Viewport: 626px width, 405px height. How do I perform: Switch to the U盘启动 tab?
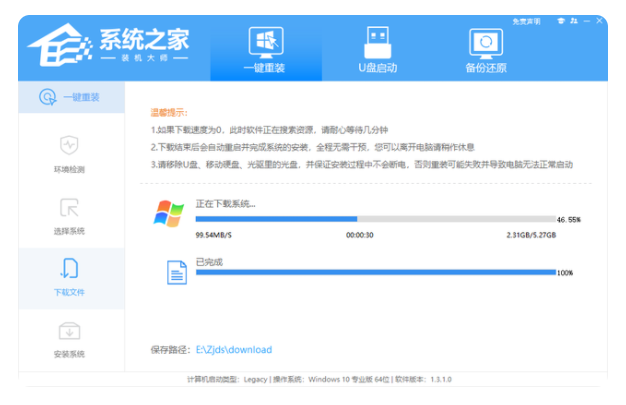point(378,50)
